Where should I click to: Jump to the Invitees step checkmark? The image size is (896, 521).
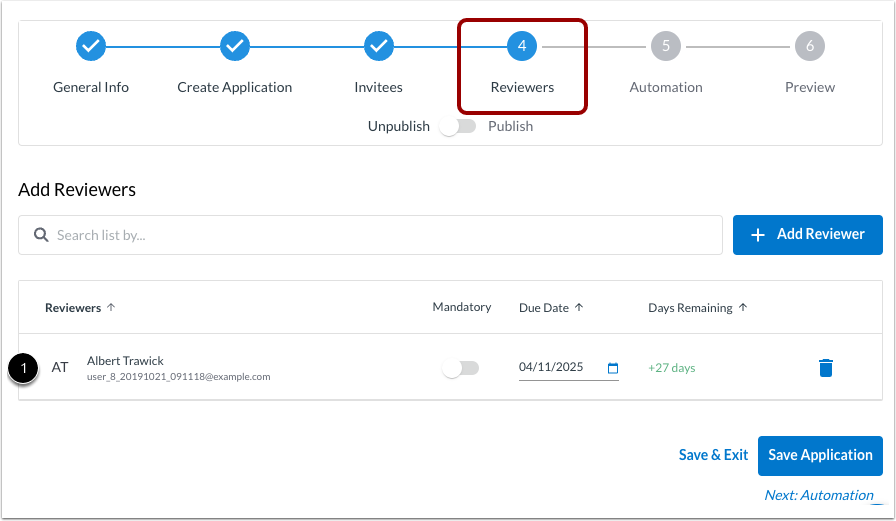coord(379,46)
